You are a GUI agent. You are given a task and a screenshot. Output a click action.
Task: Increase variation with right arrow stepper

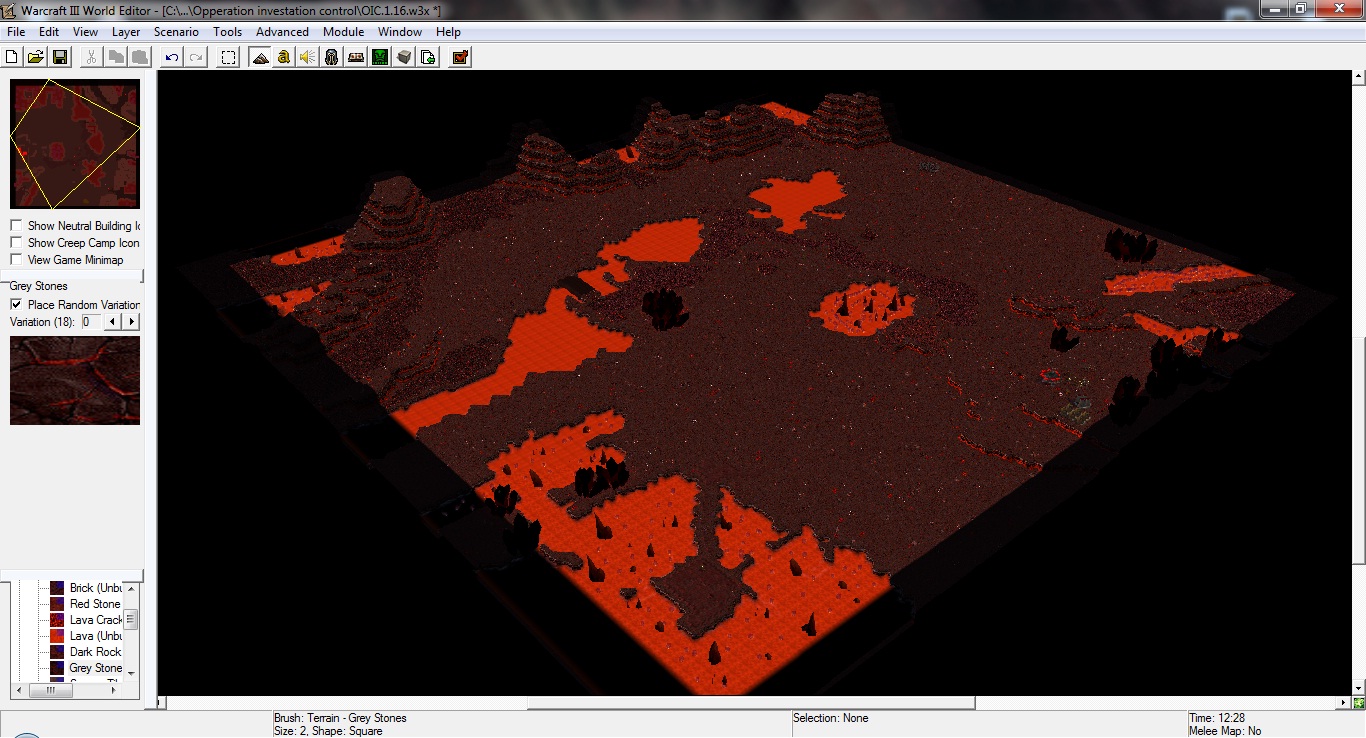tap(131, 322)
